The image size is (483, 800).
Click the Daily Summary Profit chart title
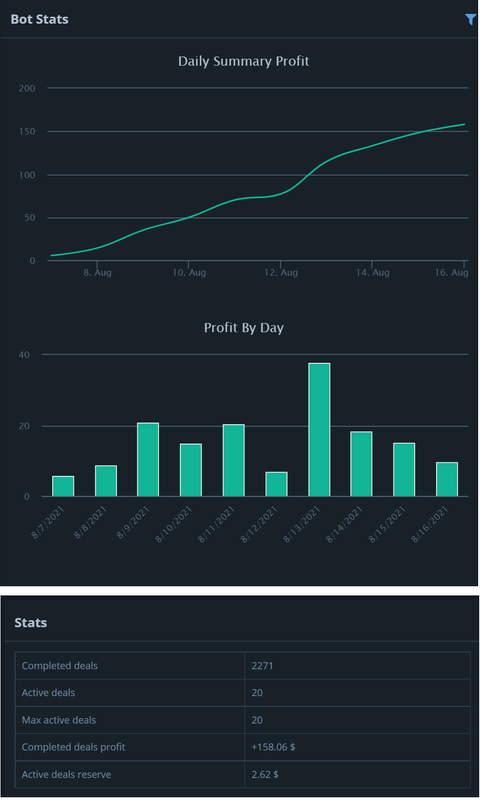(243, 61)
